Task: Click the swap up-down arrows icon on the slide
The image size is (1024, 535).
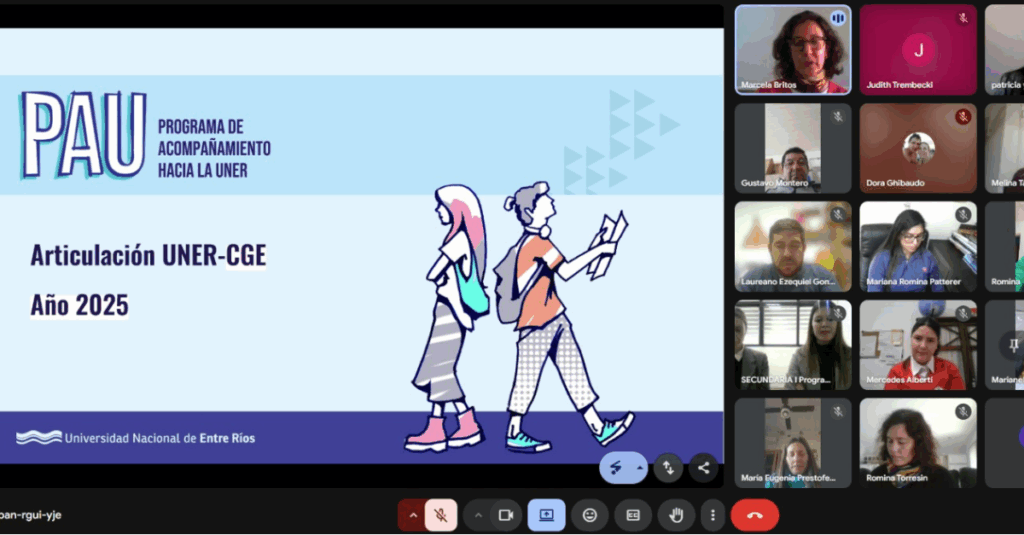Action: click(x=668, y=468)
